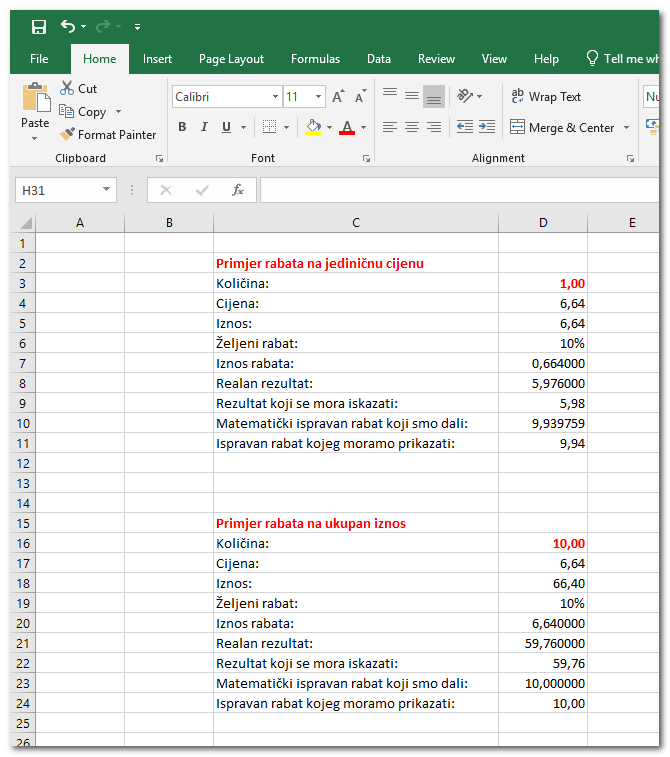Select Bottom Align icon
The height and width of the screenshot is (757, 670).
coord(433,97)
